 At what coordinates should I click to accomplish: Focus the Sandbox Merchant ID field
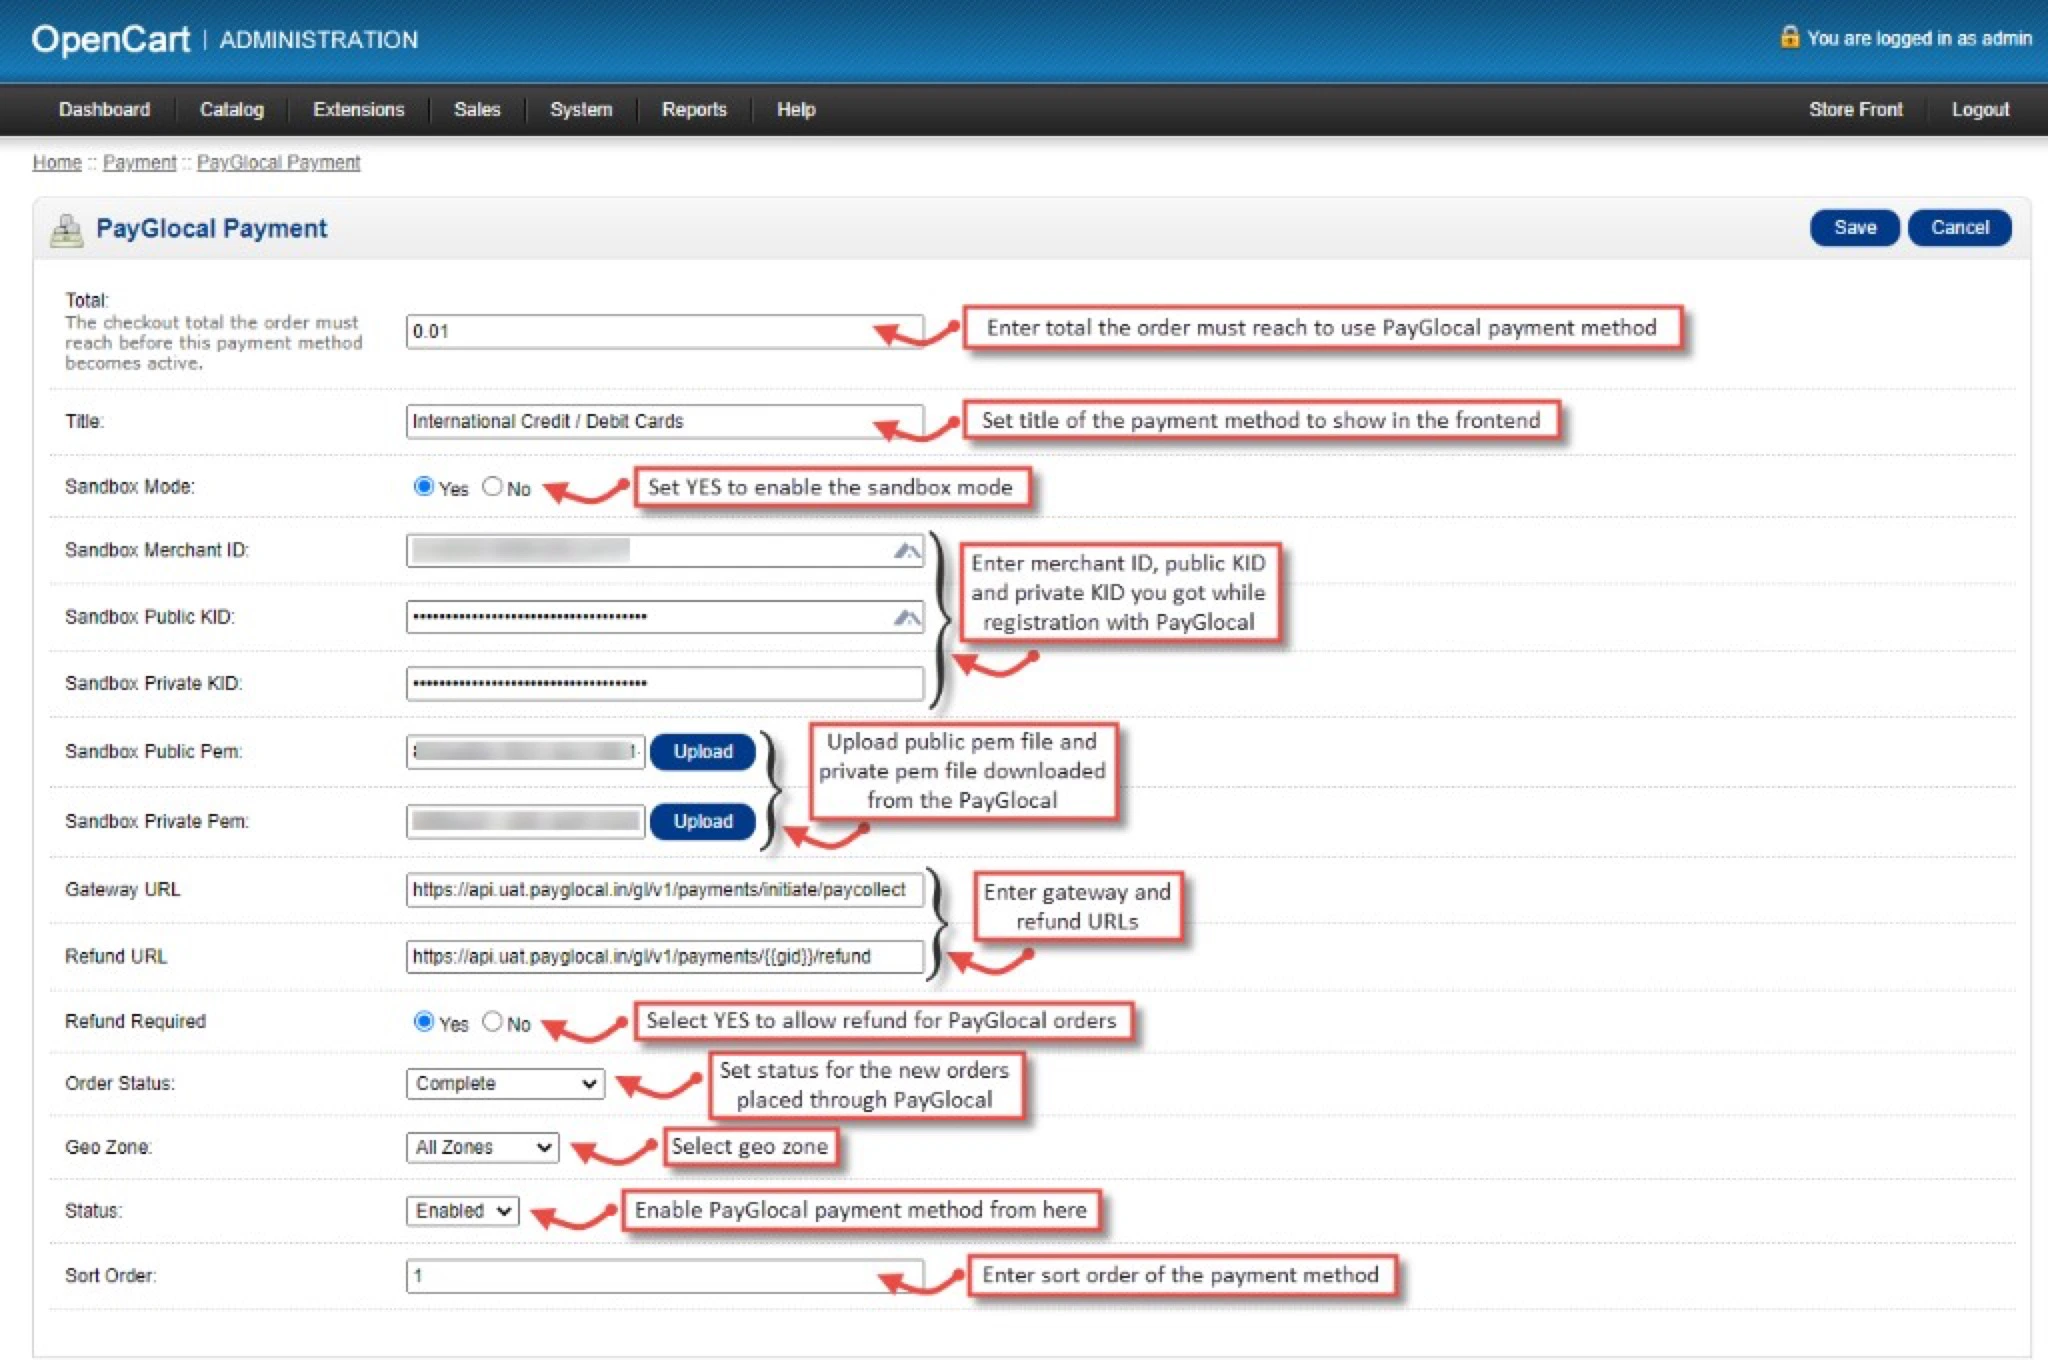click(x=665, y=551)
